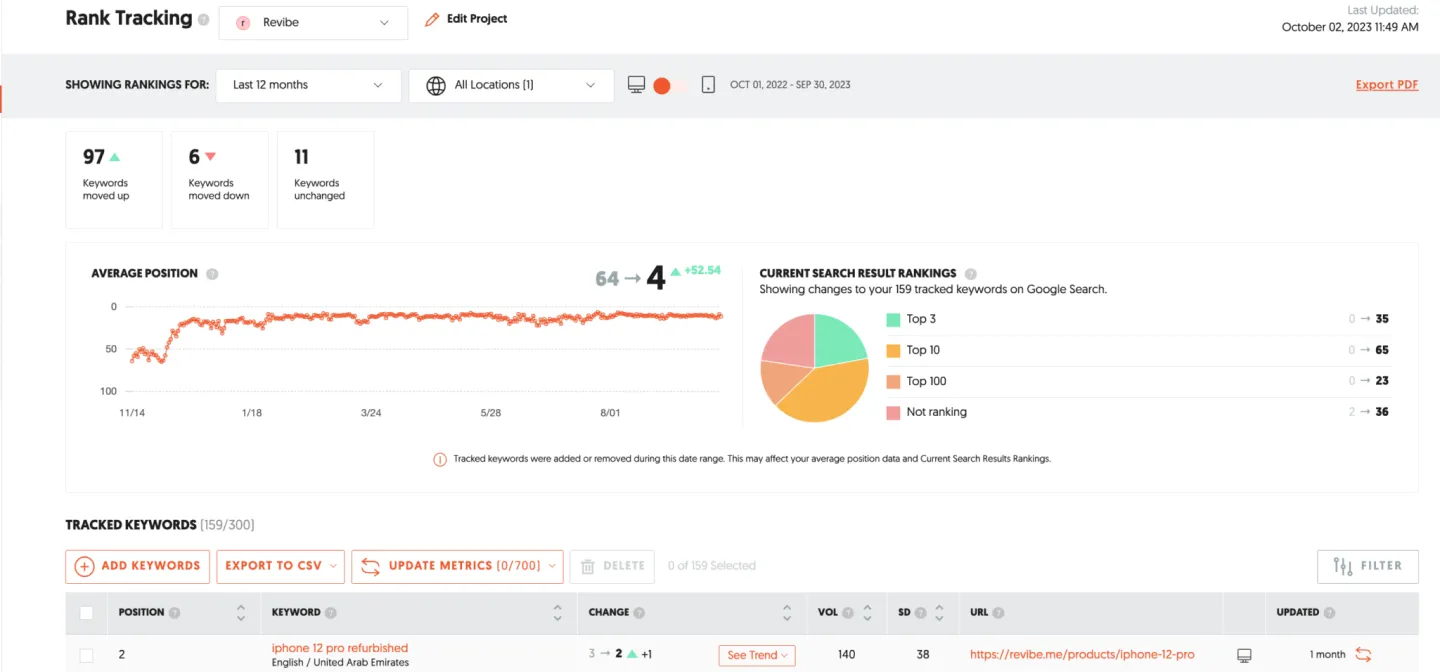1440x672 pixels.
Task: Expand the Last 12 months date range dropdown
Action: pos(308,85)
